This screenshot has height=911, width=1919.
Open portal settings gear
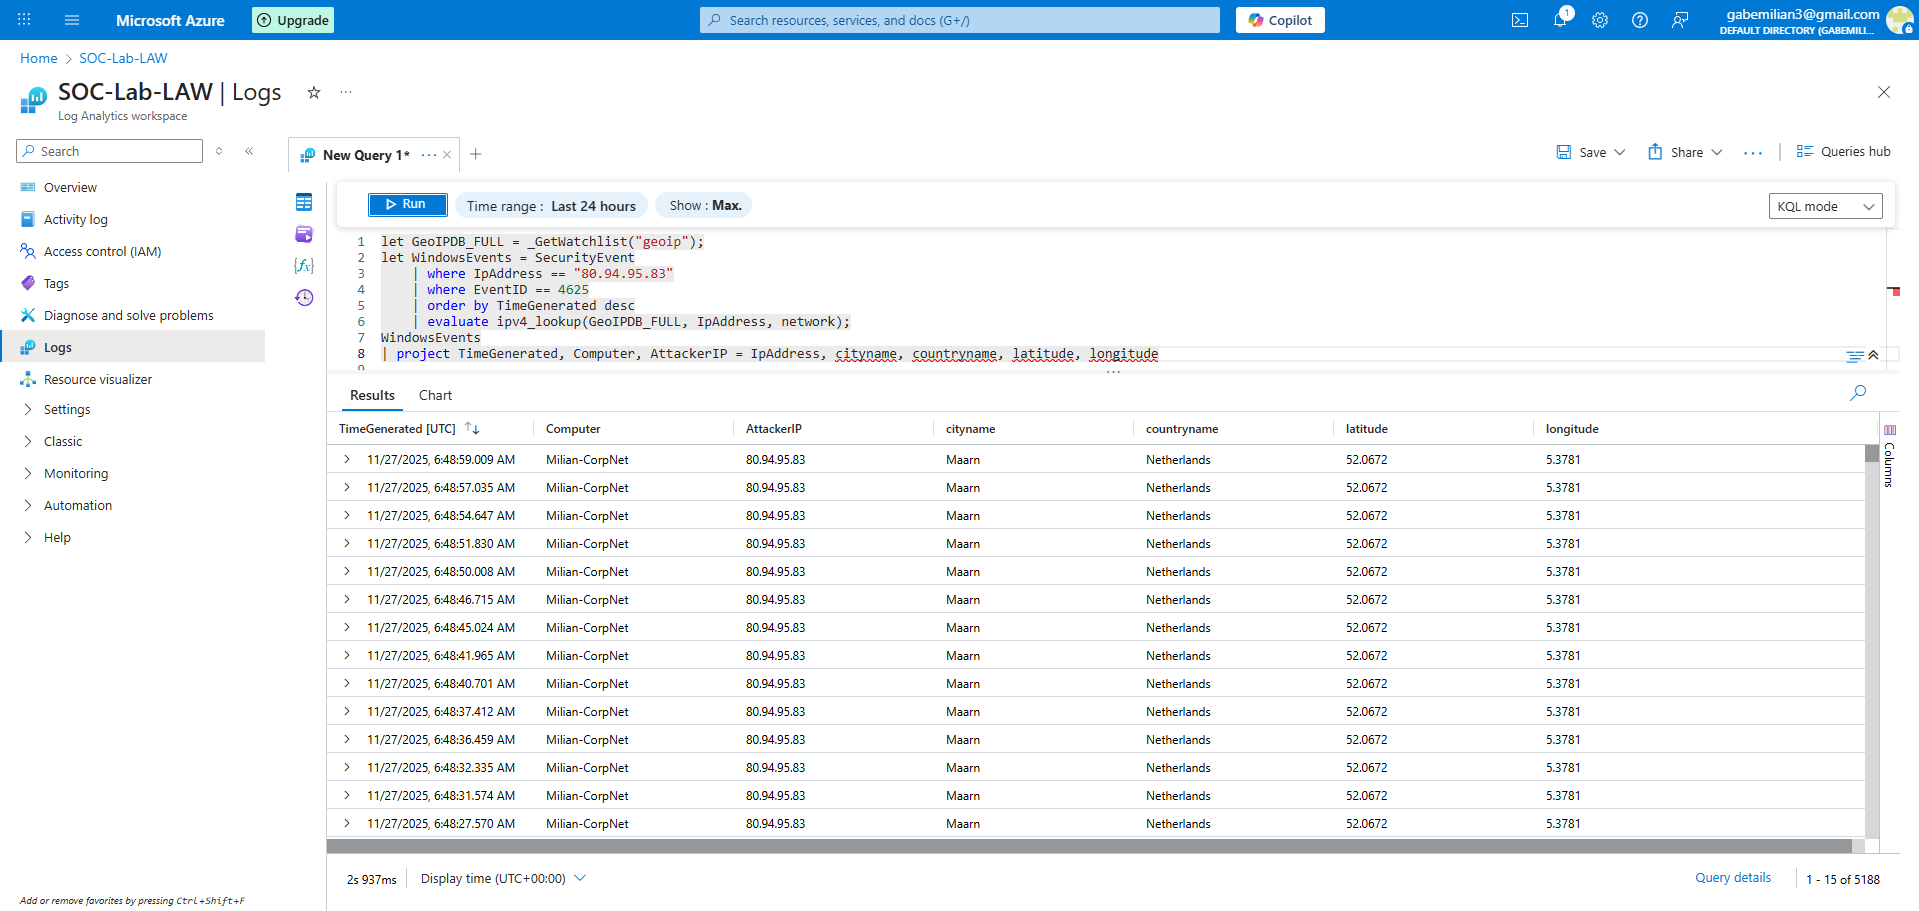click(x=1600, y=20)
